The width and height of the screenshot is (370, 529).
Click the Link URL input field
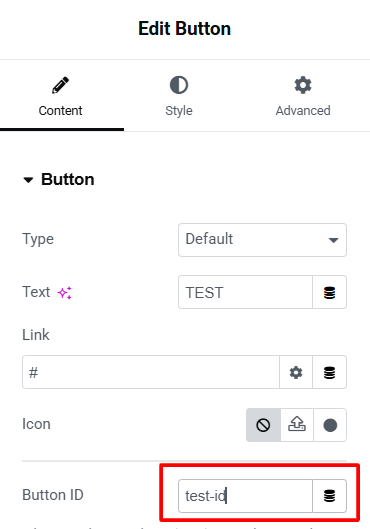(151, 372)
